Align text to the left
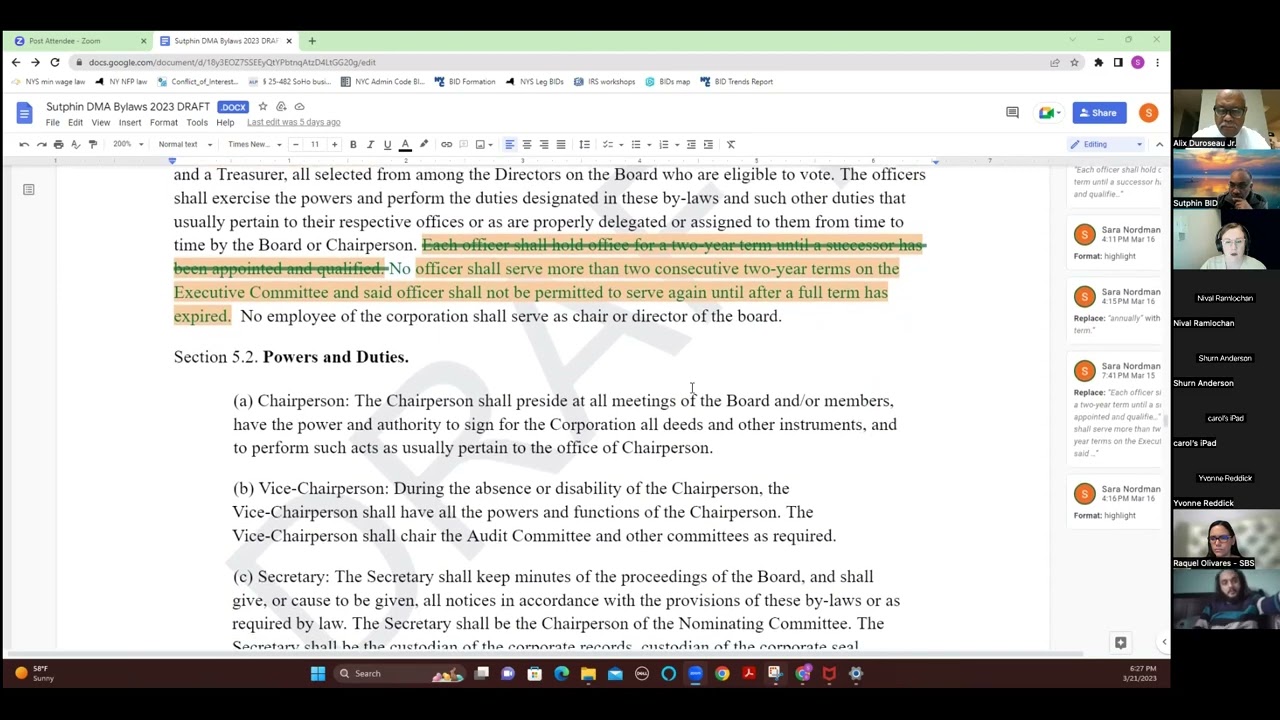Image resolution: width=1280 pixels, height=720 pixels. pos(509,144)
